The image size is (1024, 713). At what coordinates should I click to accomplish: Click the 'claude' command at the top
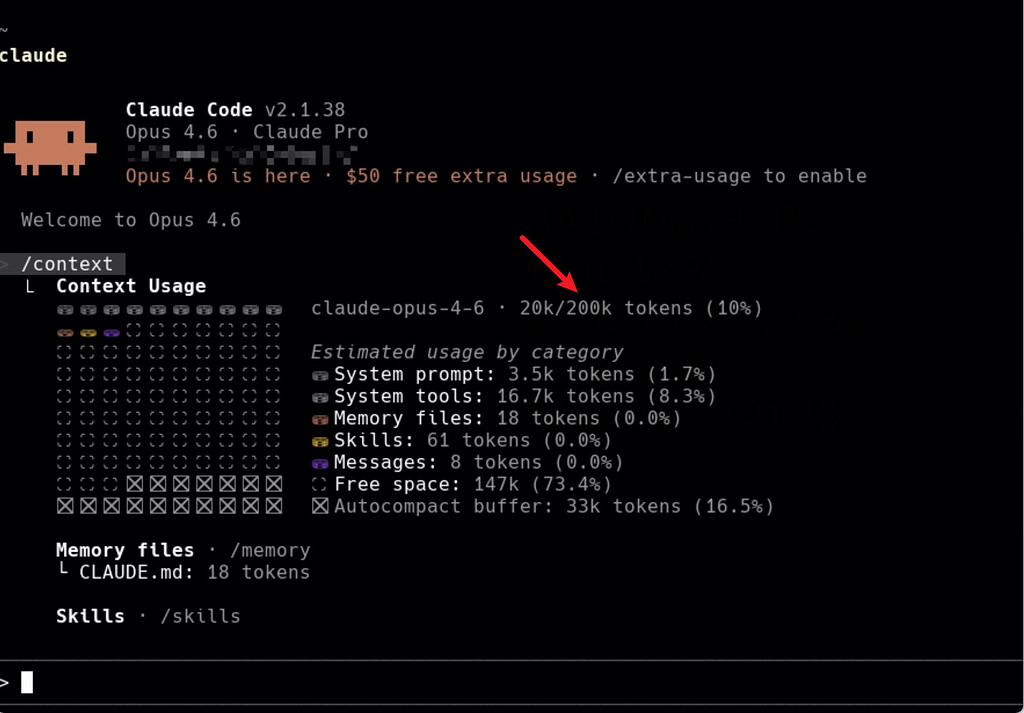click(33, 56)
